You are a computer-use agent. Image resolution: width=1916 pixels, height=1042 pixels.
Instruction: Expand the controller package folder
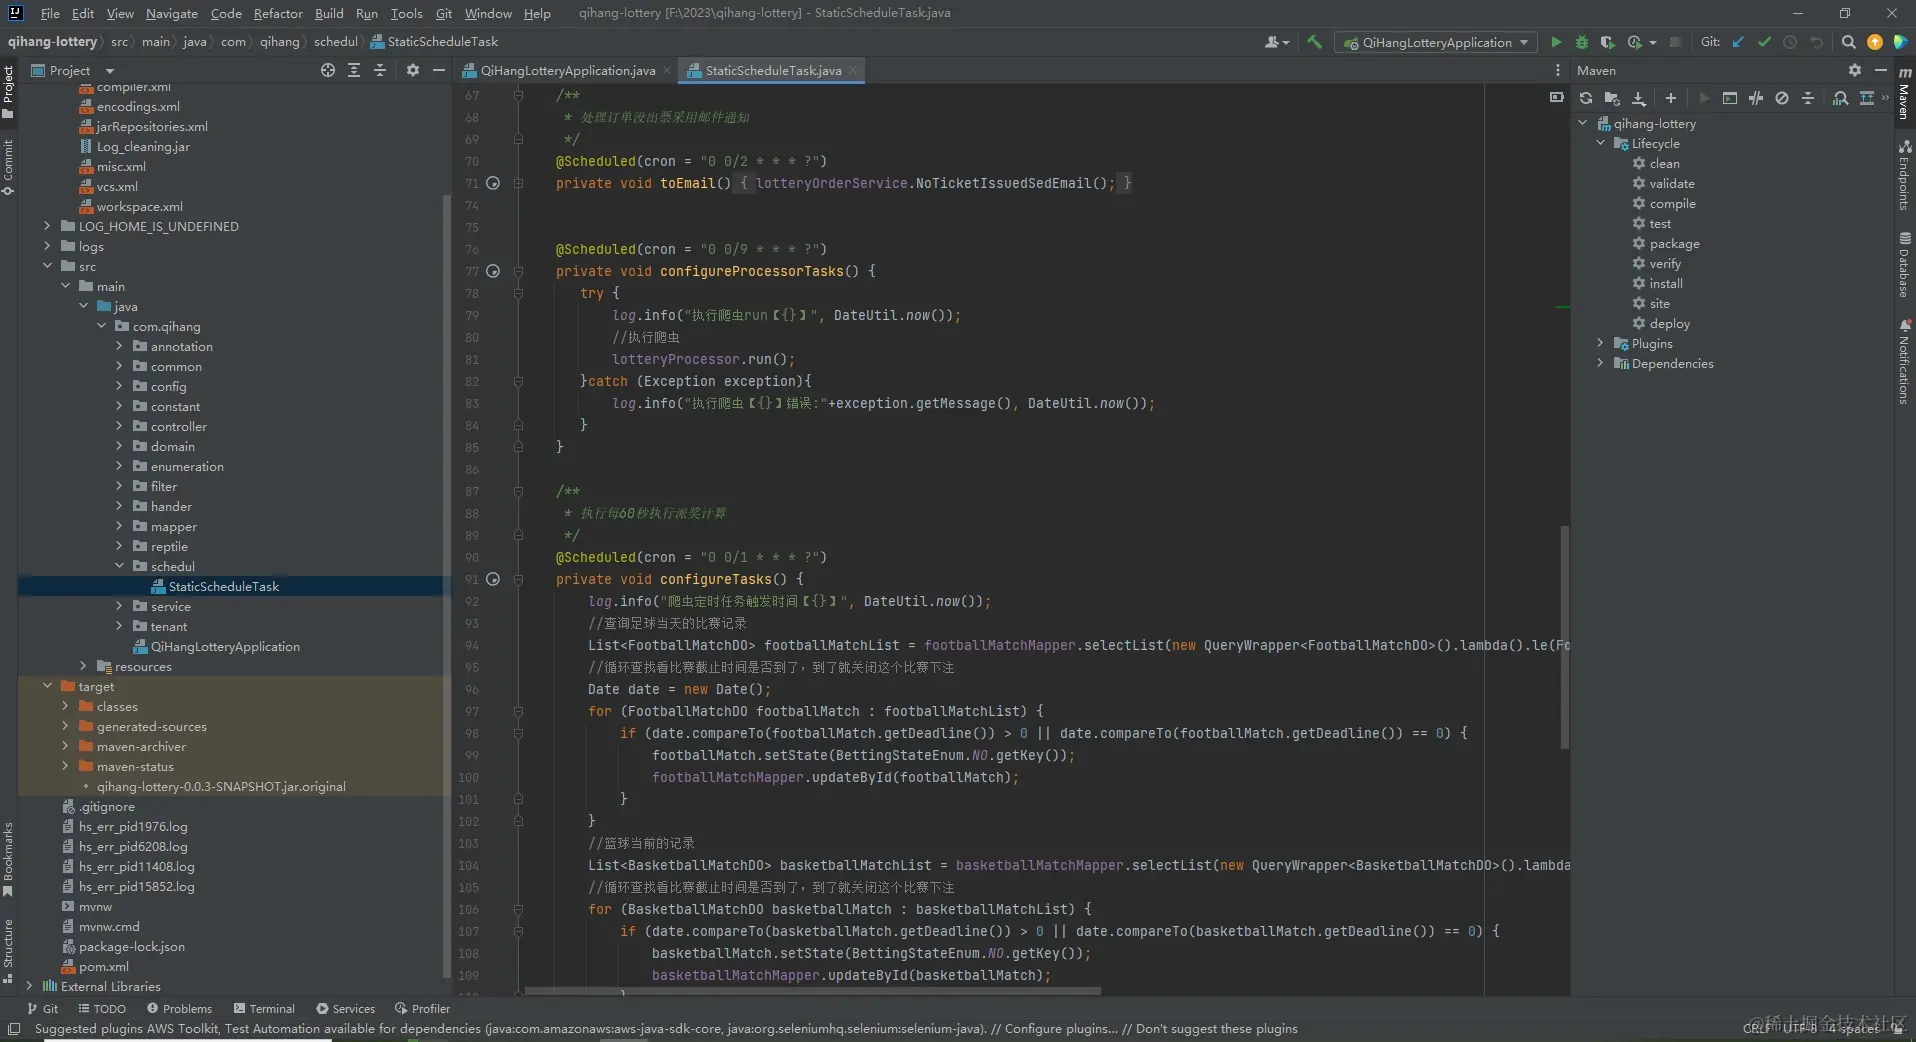click(119, 427)
